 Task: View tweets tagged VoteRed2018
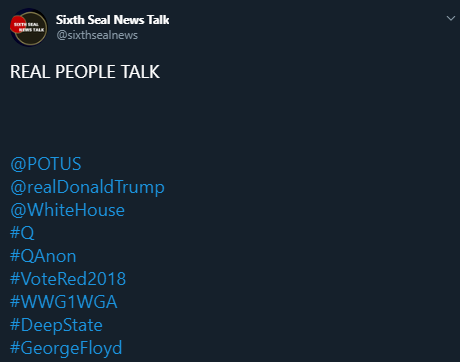[x=68, y=279]
